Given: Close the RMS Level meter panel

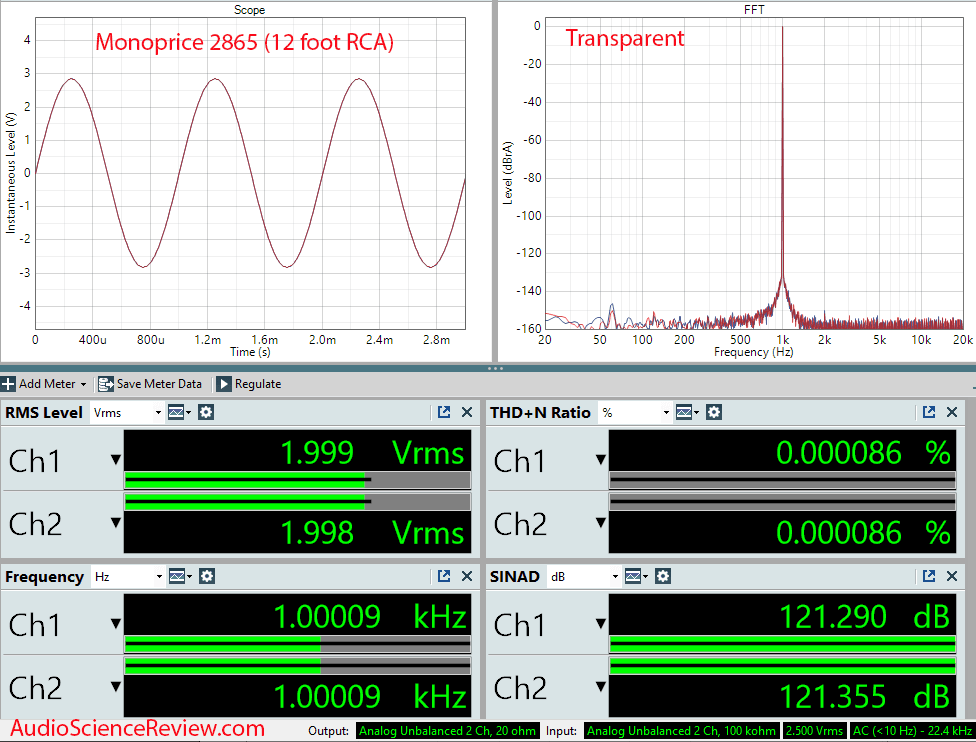Looking at the screenshot, I should tap(467, 412).
